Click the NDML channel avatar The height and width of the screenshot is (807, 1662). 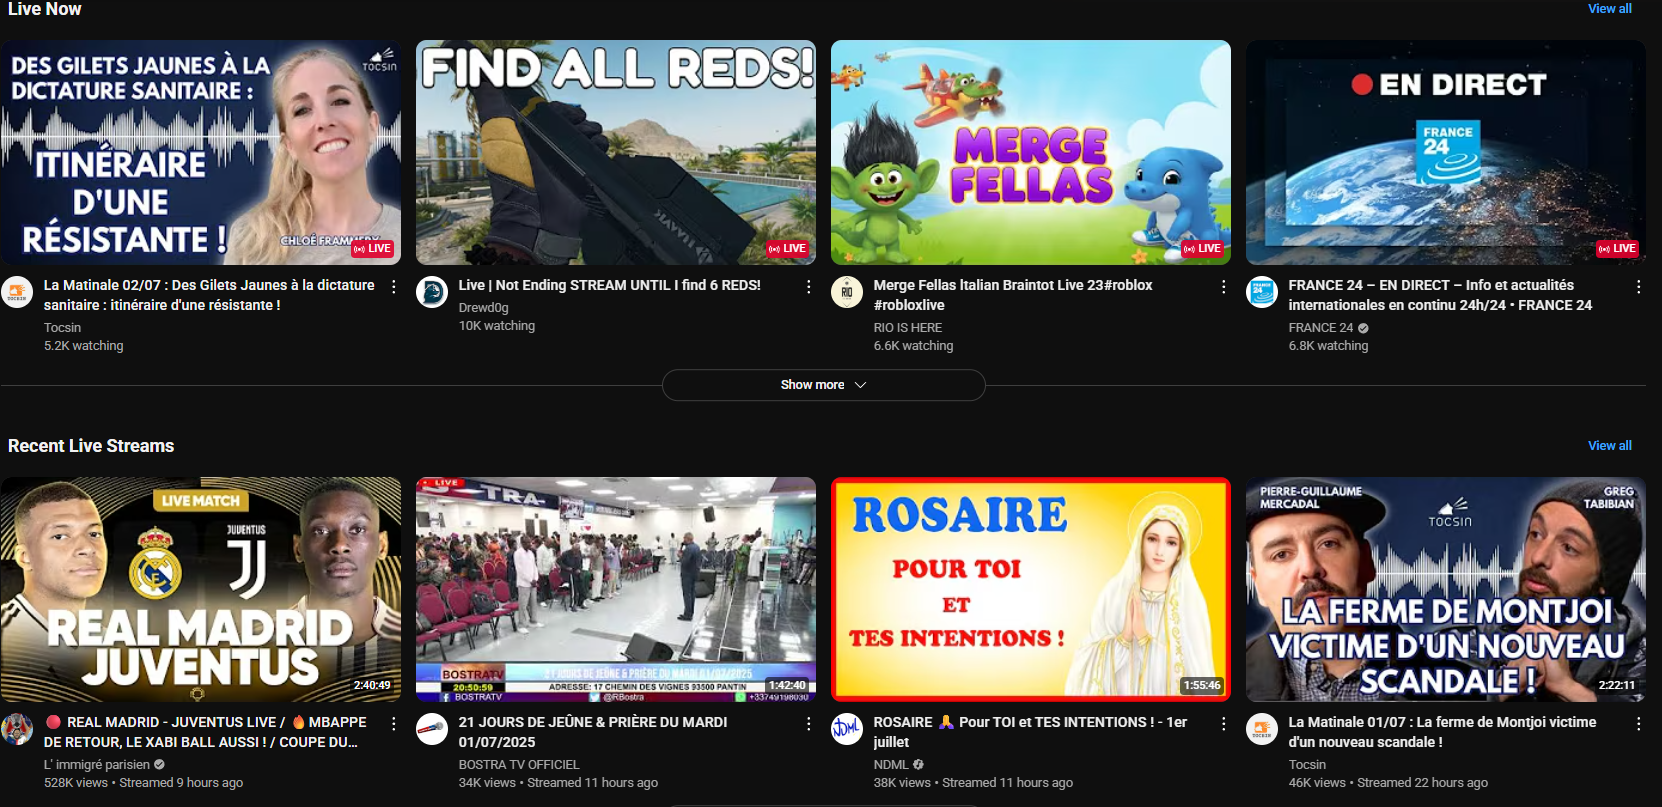[x=847, y=729]
